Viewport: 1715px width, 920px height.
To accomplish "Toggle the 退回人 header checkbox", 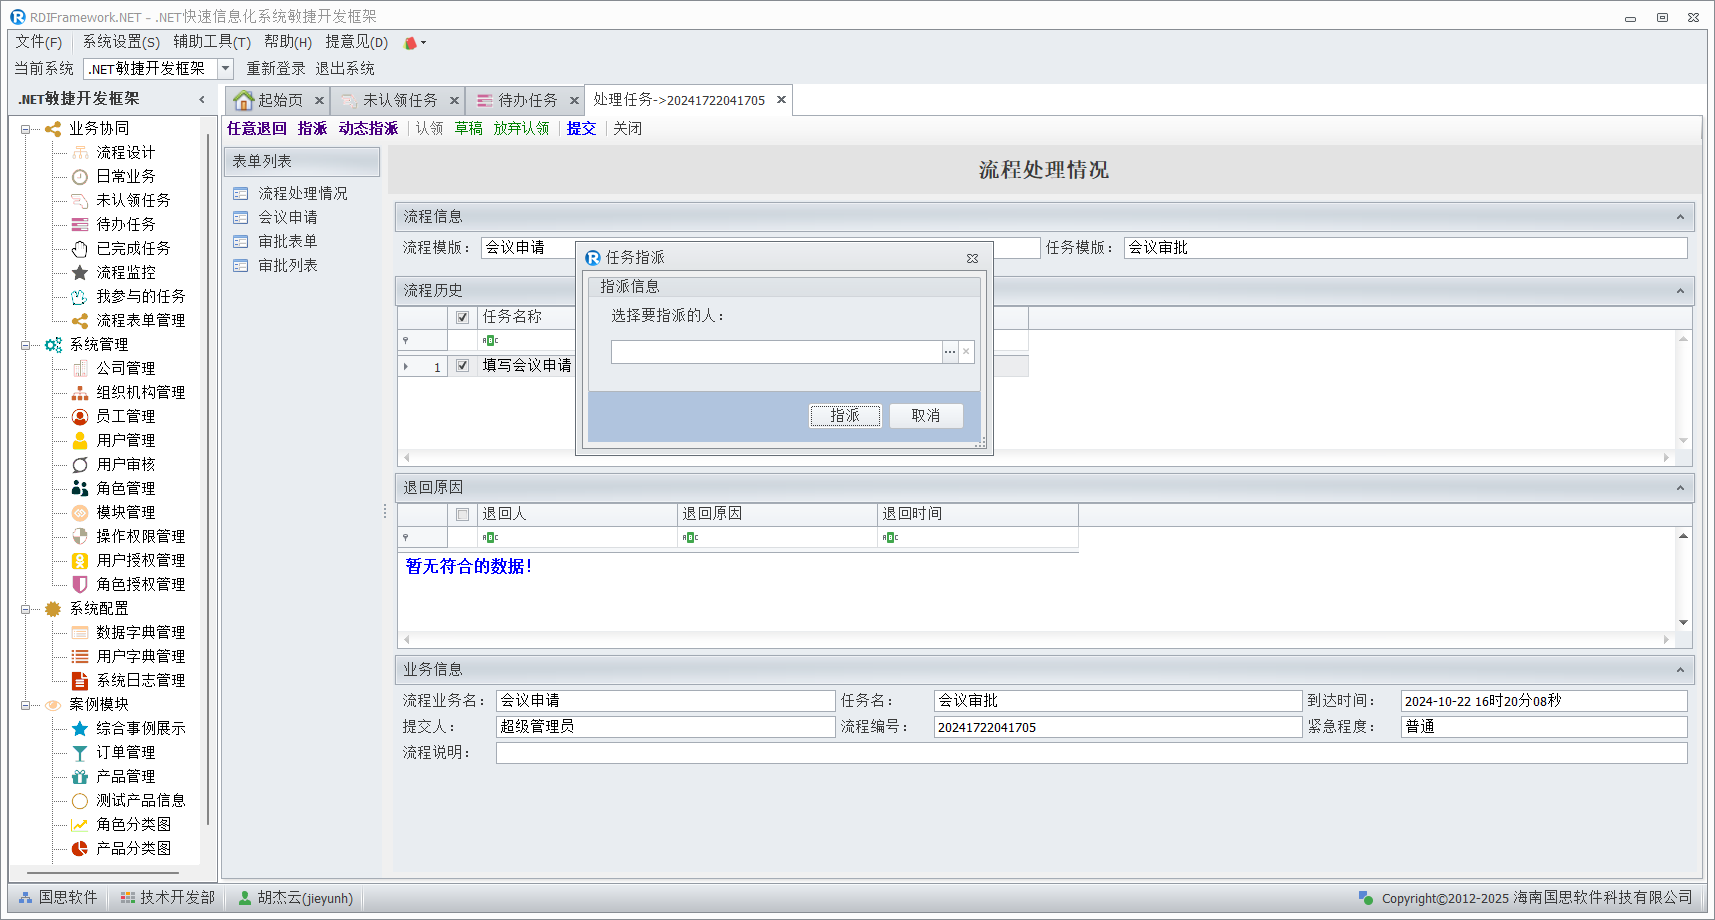I will point(462,514).
